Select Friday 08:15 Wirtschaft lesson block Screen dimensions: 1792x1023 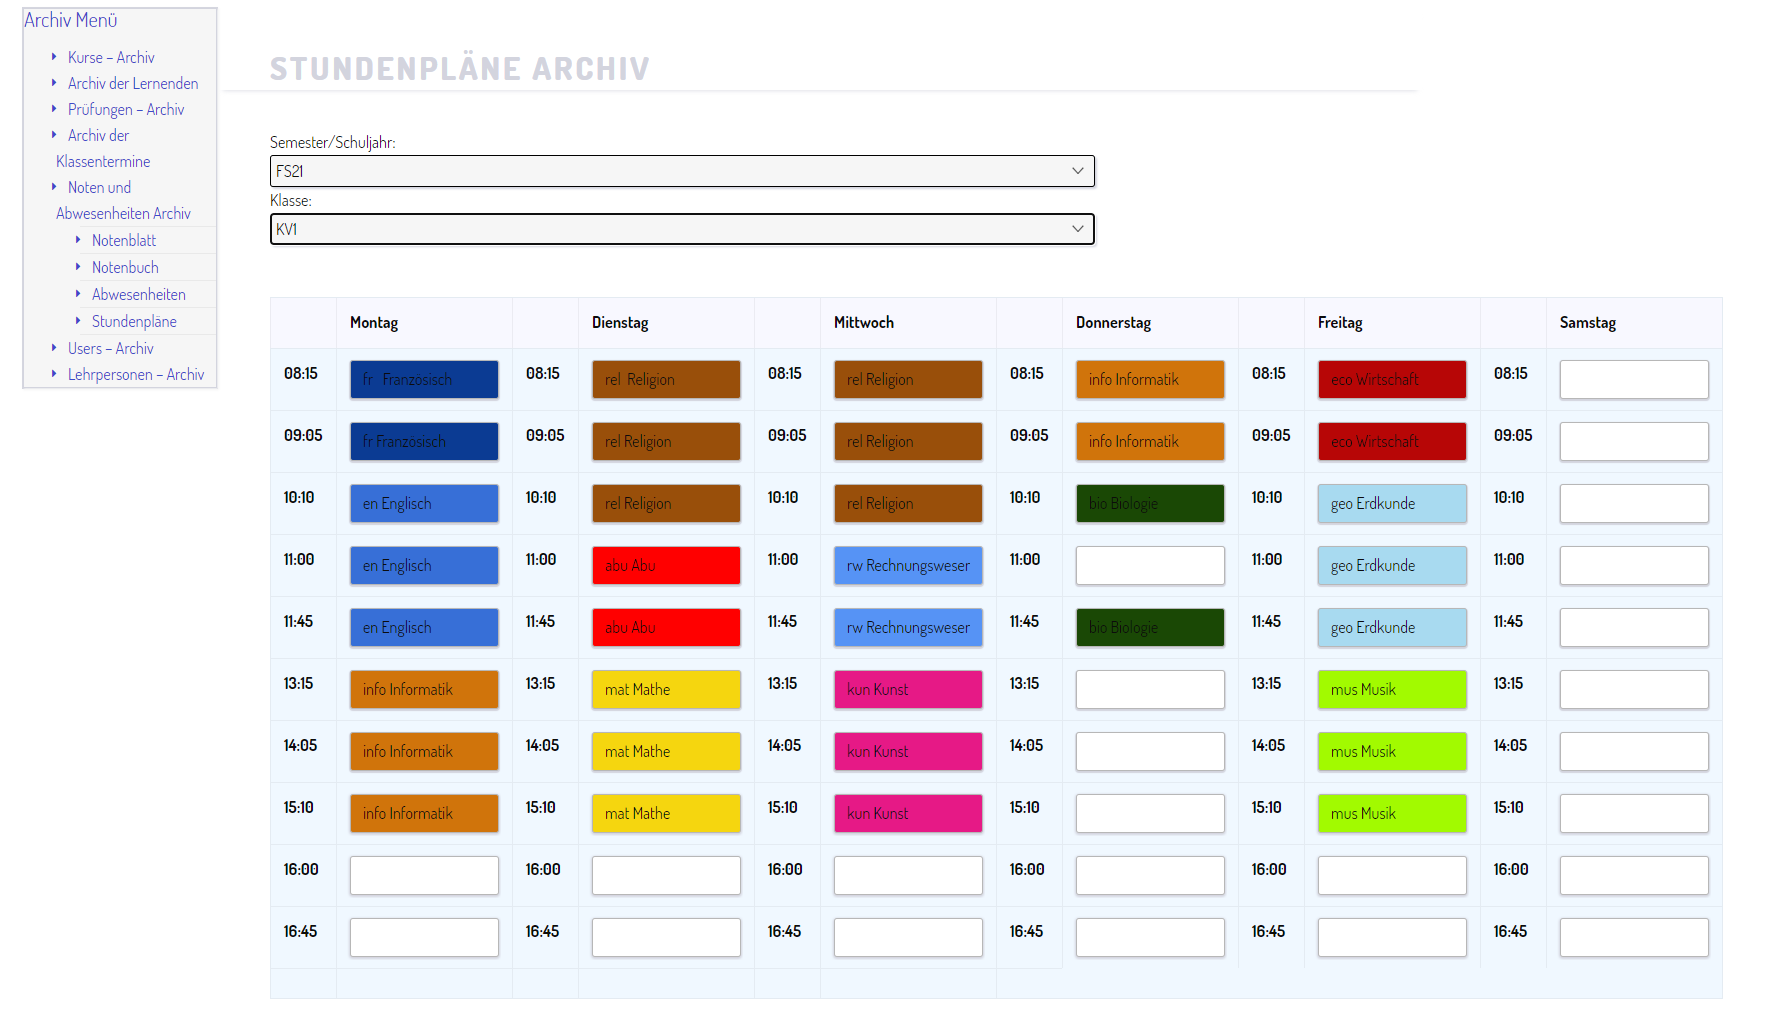pos(1392,380)
